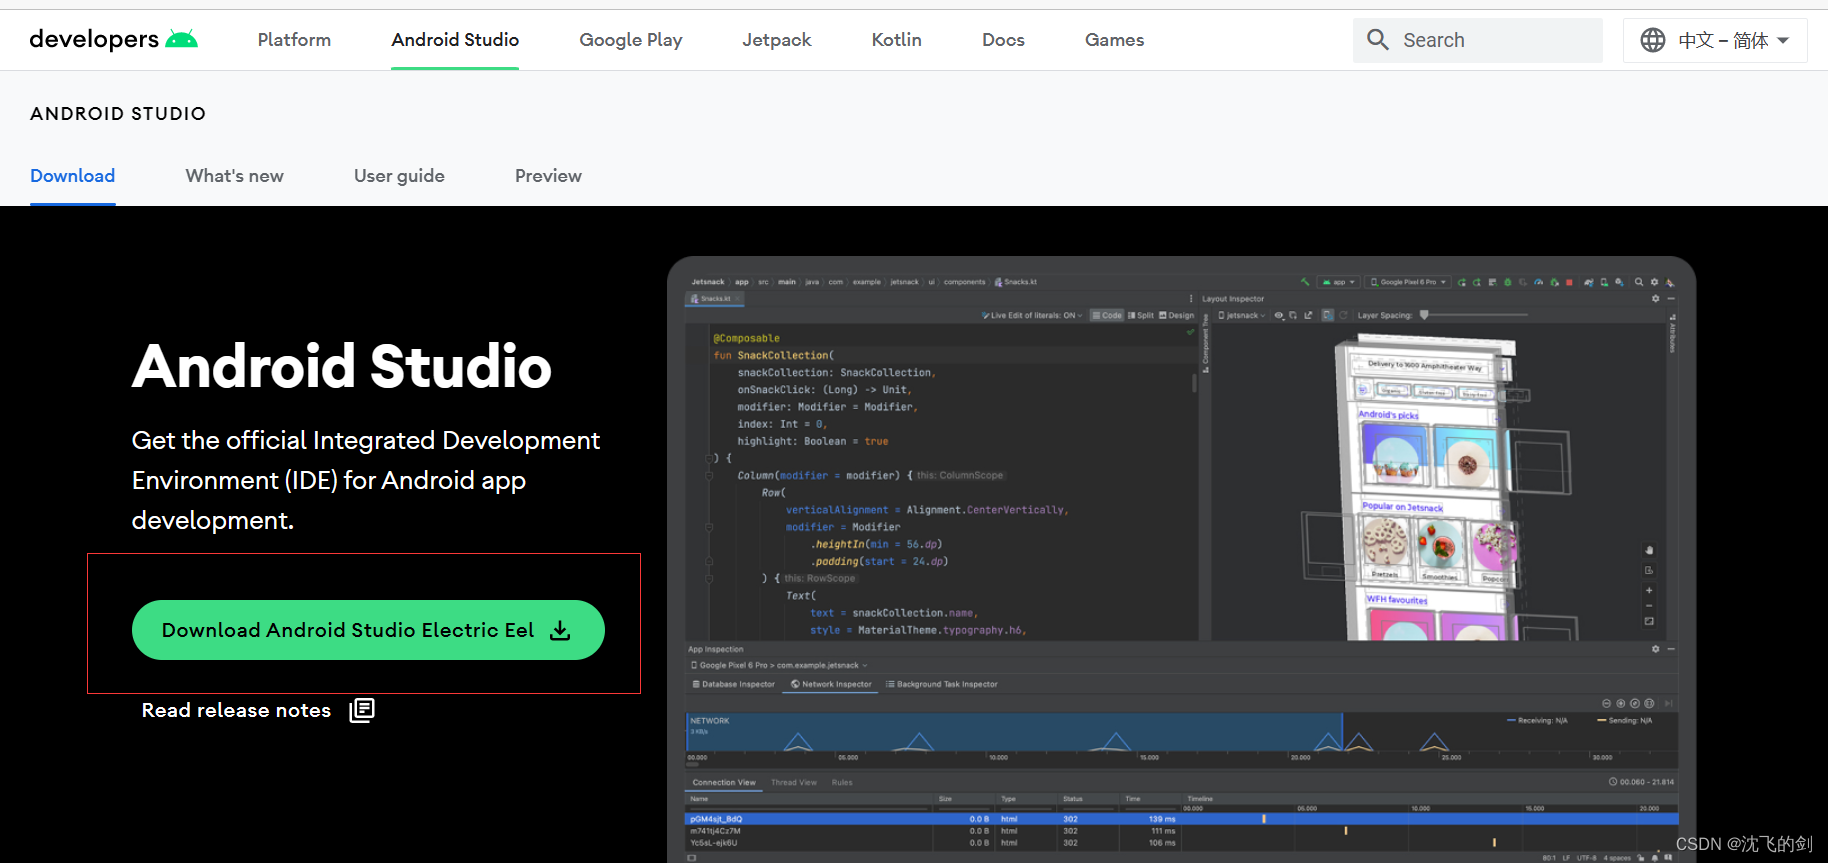Open the Android developers home logo
Image resolution: width=1828 pixels, height=863 pixels.
tap(113, 39)
